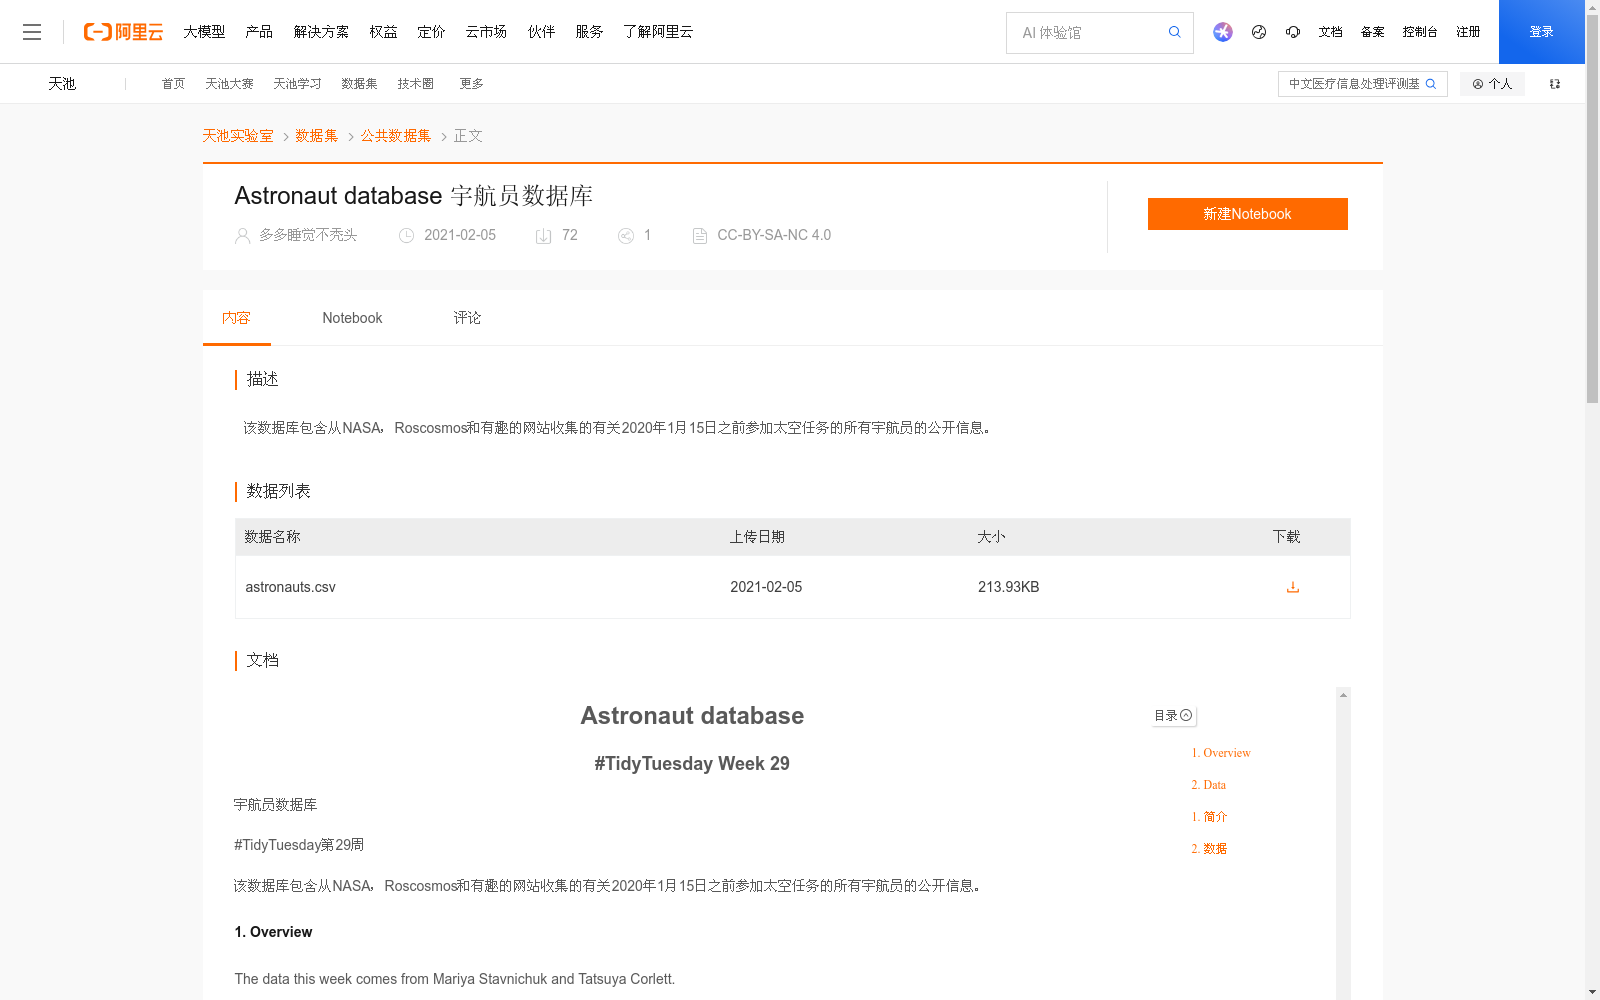Click the '#TidyTuesday Week 29' heading
This screenshot has height=1000, width=1600.
click(692, 764)
